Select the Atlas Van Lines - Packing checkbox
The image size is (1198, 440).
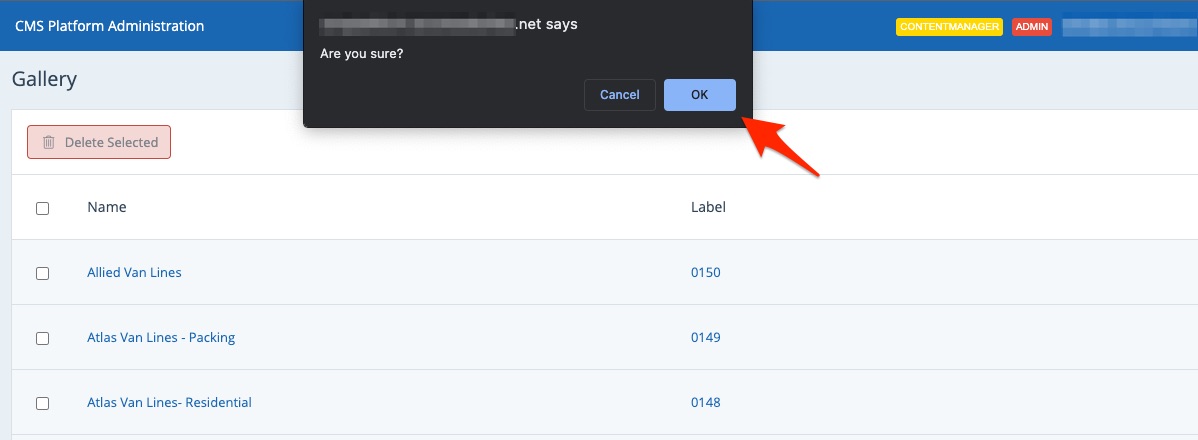42,338
